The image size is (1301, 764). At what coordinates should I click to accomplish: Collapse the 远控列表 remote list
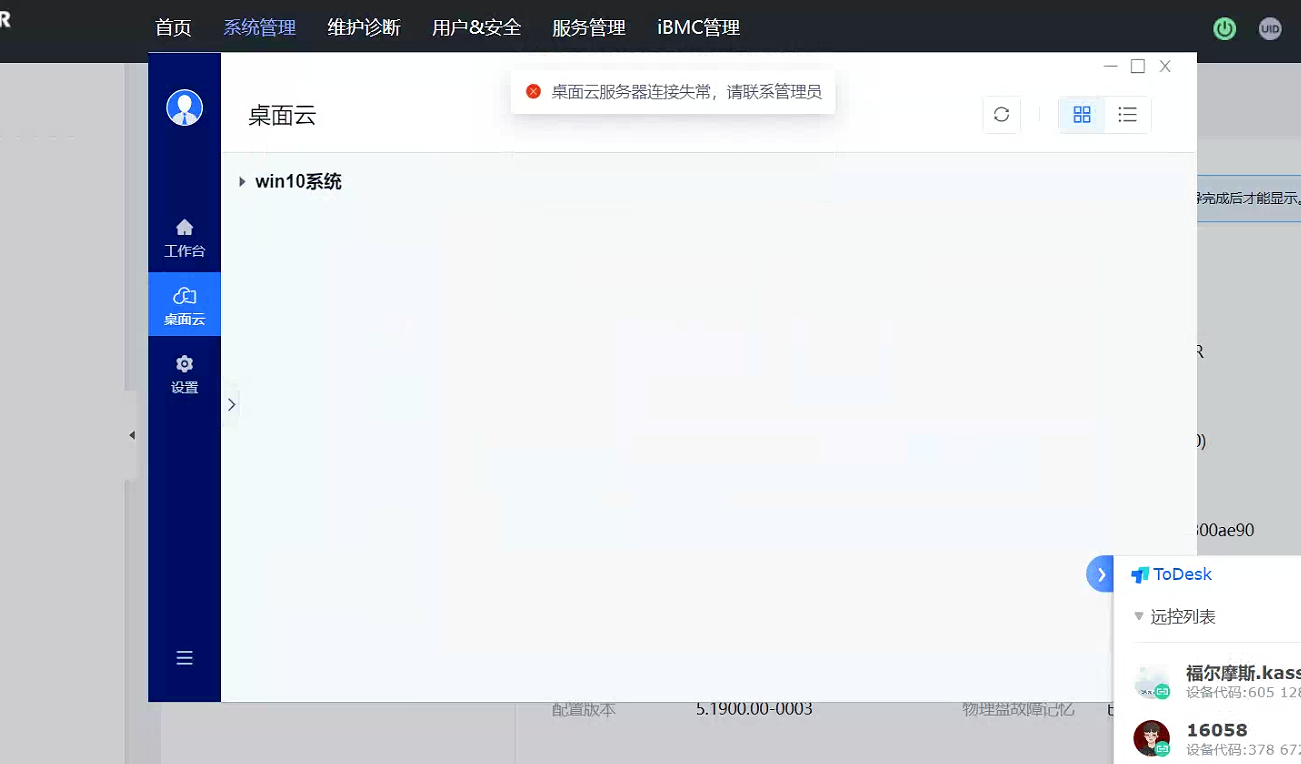pos(1139,616)
